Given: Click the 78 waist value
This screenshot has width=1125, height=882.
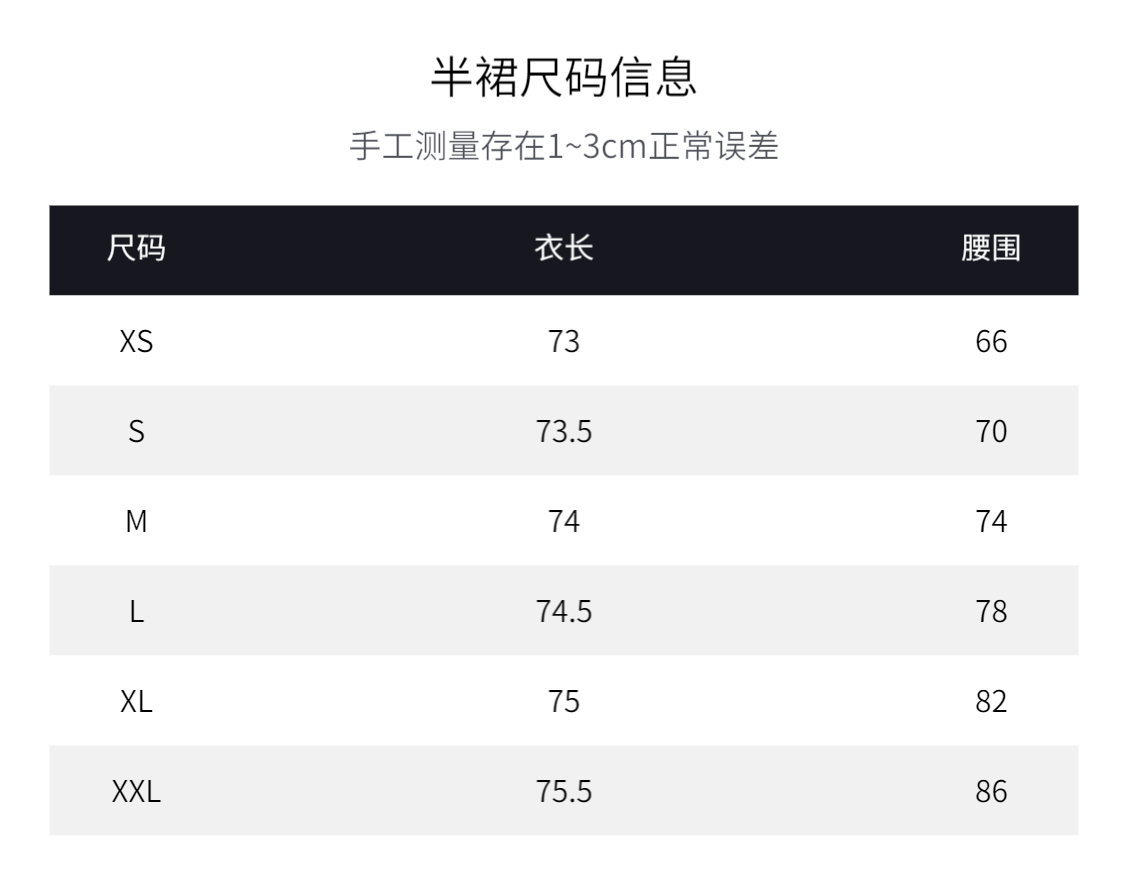Looking at the screenshot, I should 991,612.
